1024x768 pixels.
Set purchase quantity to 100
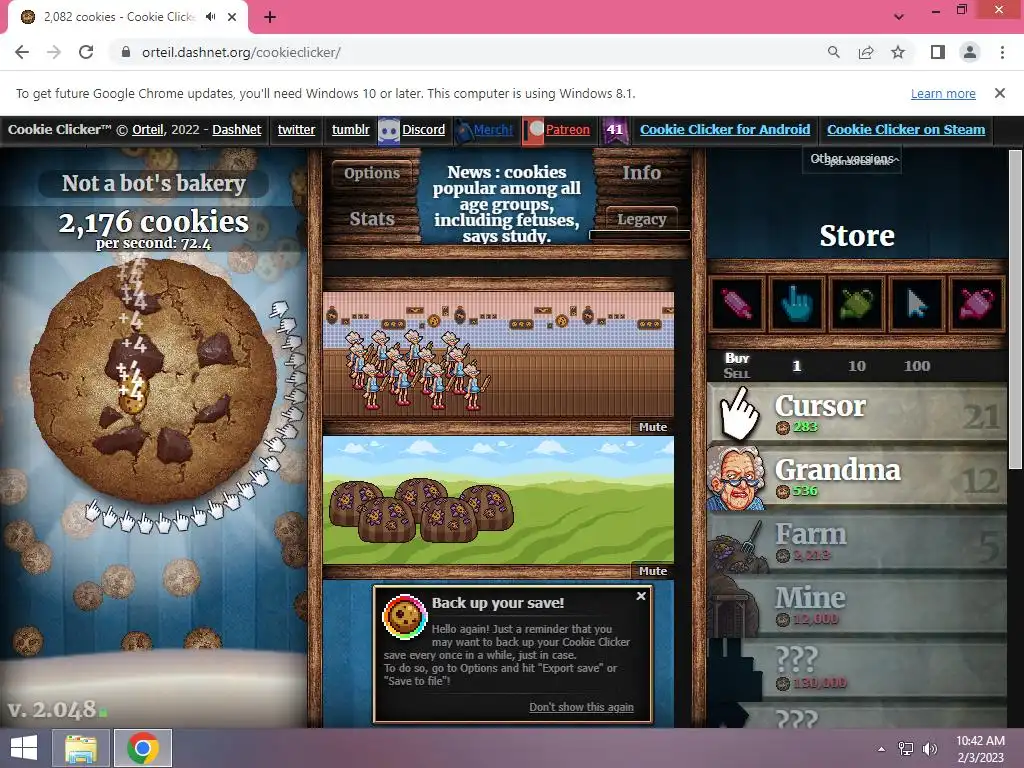pyautogui.click(x=917, y=366)
